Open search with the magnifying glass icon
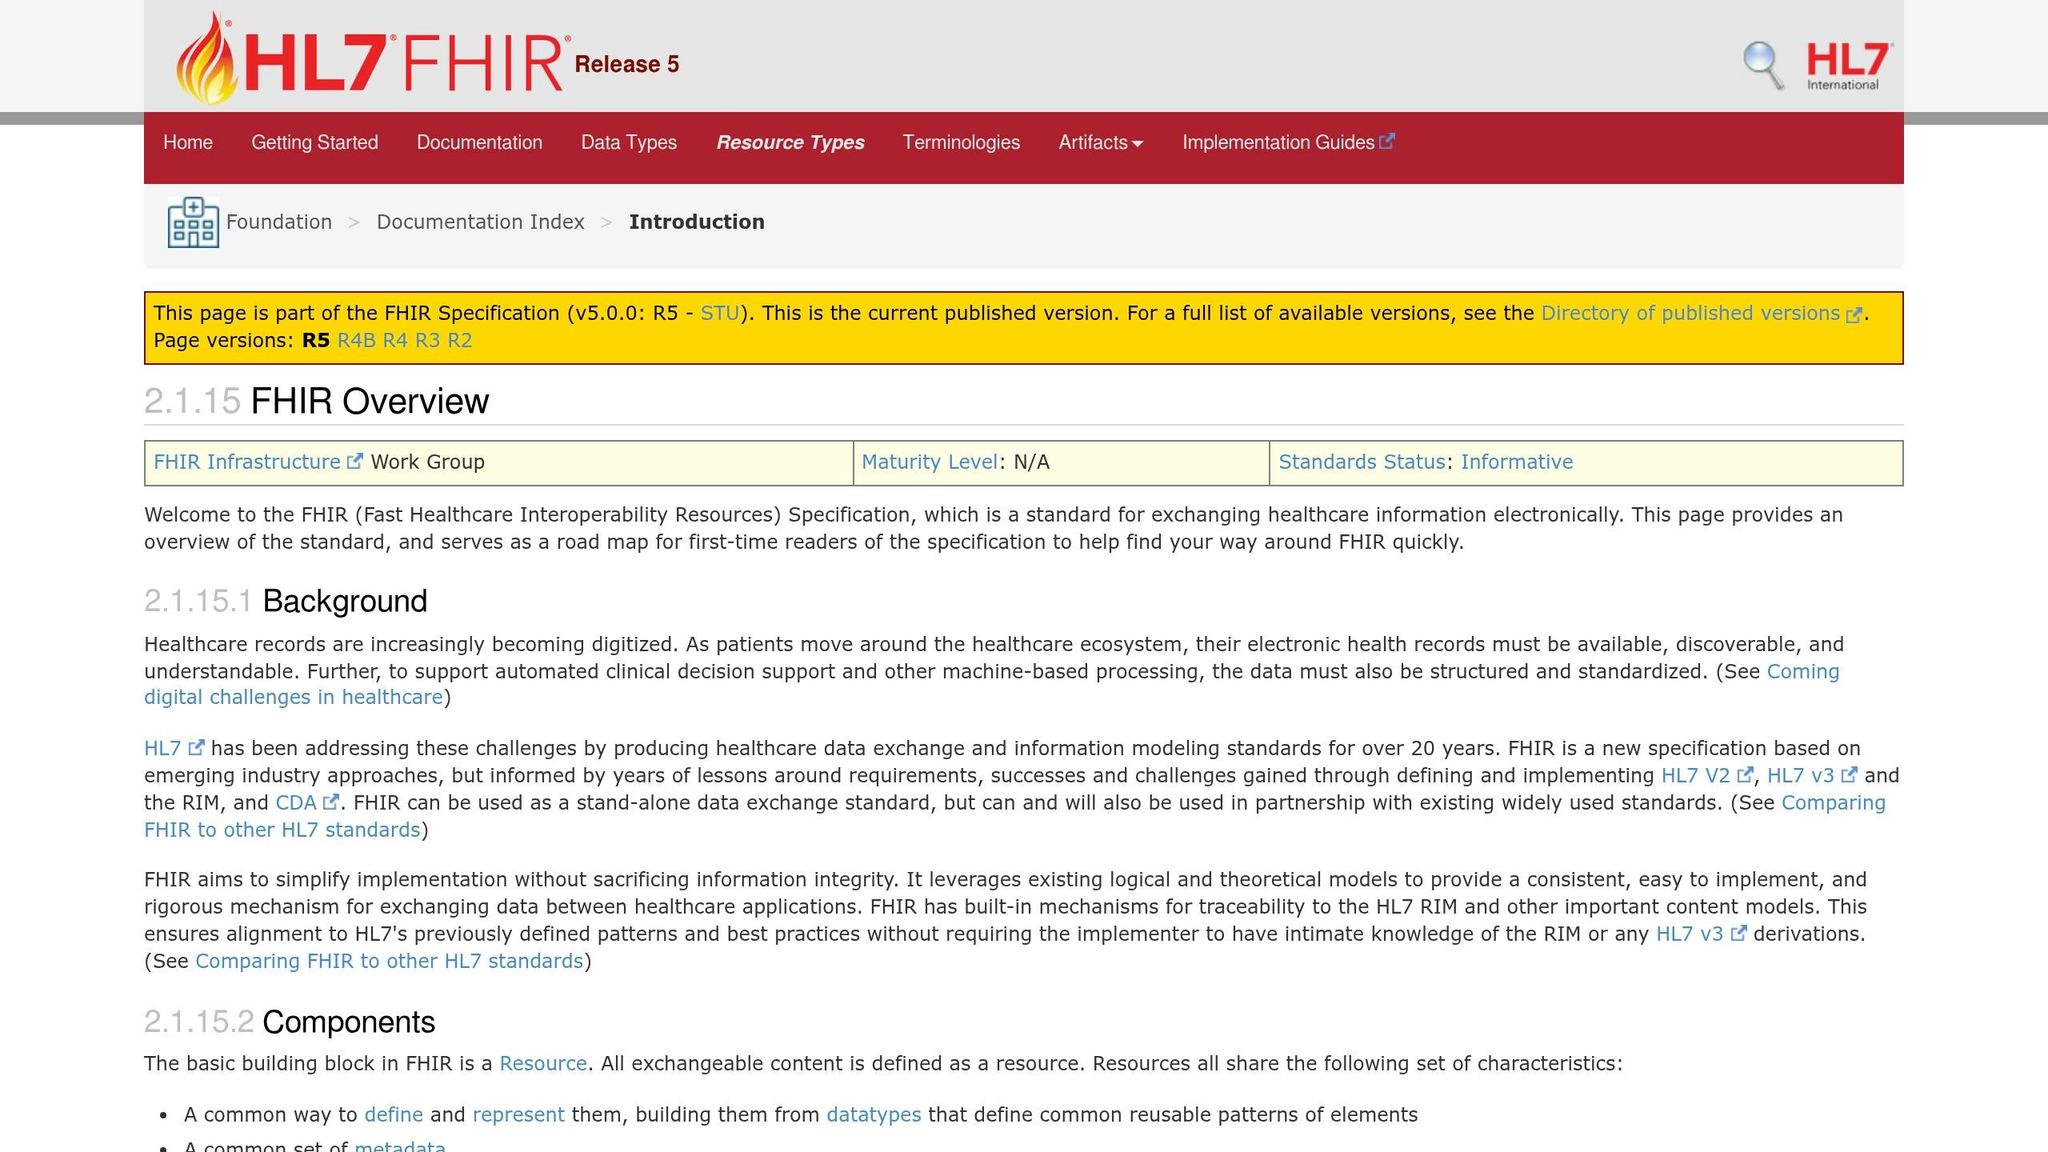Screen dimensions: 2048x1152 pyautogui.click(x=1763, y=65)
